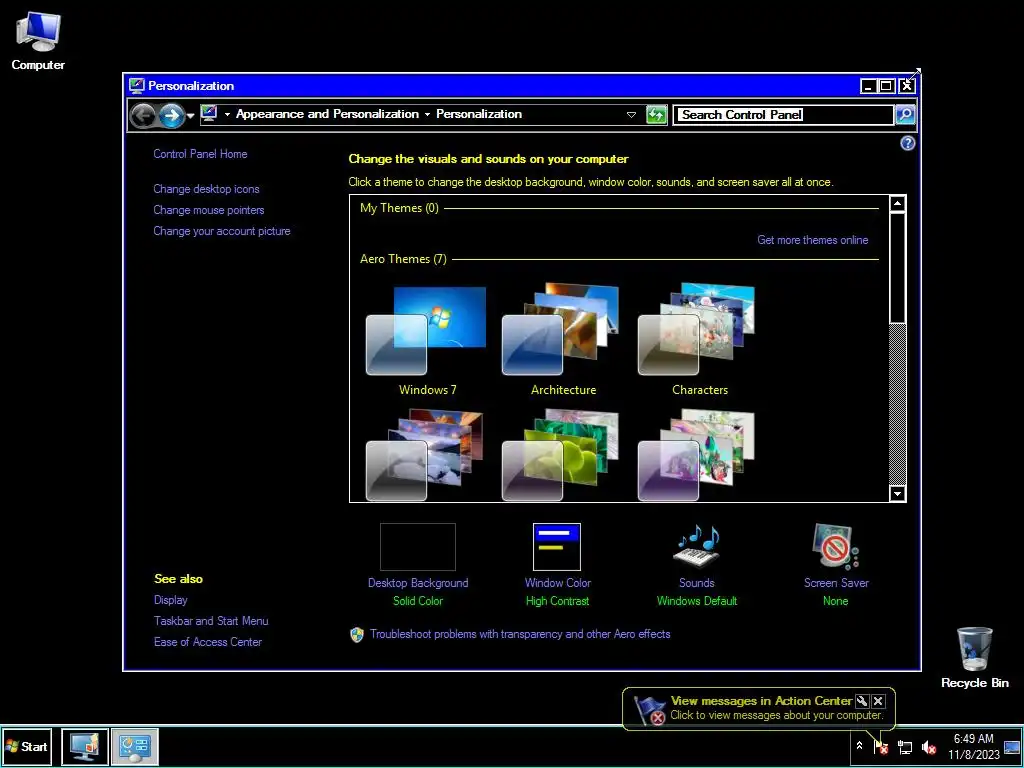Image resolution: width=1024 pixels, height=768 pixels.
Task: Open Screen Saver settings icon
Action: [836, 547]
